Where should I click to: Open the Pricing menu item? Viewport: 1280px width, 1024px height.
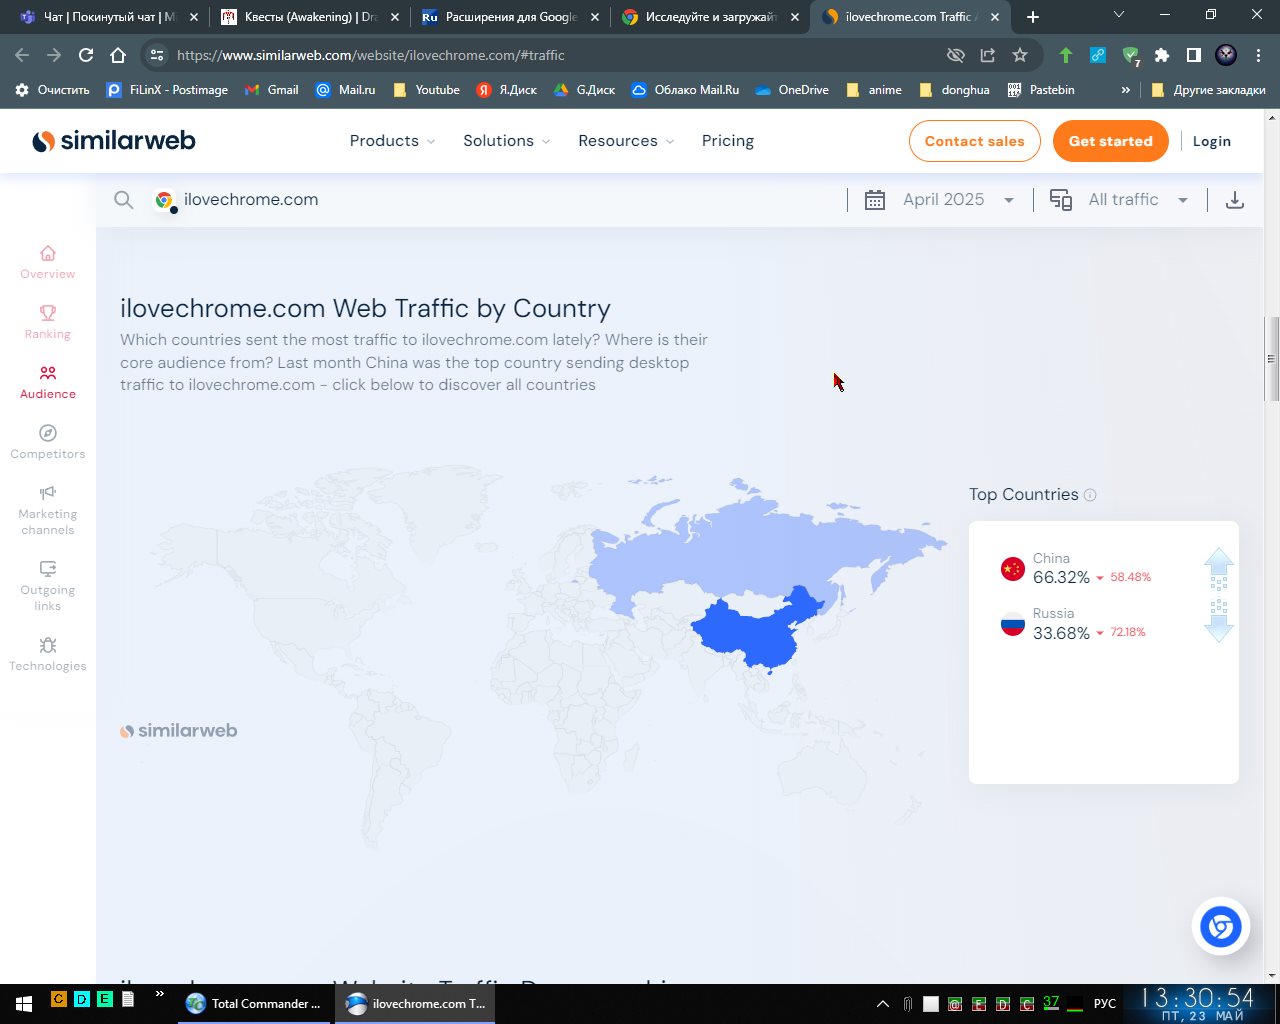coord(728,141)
